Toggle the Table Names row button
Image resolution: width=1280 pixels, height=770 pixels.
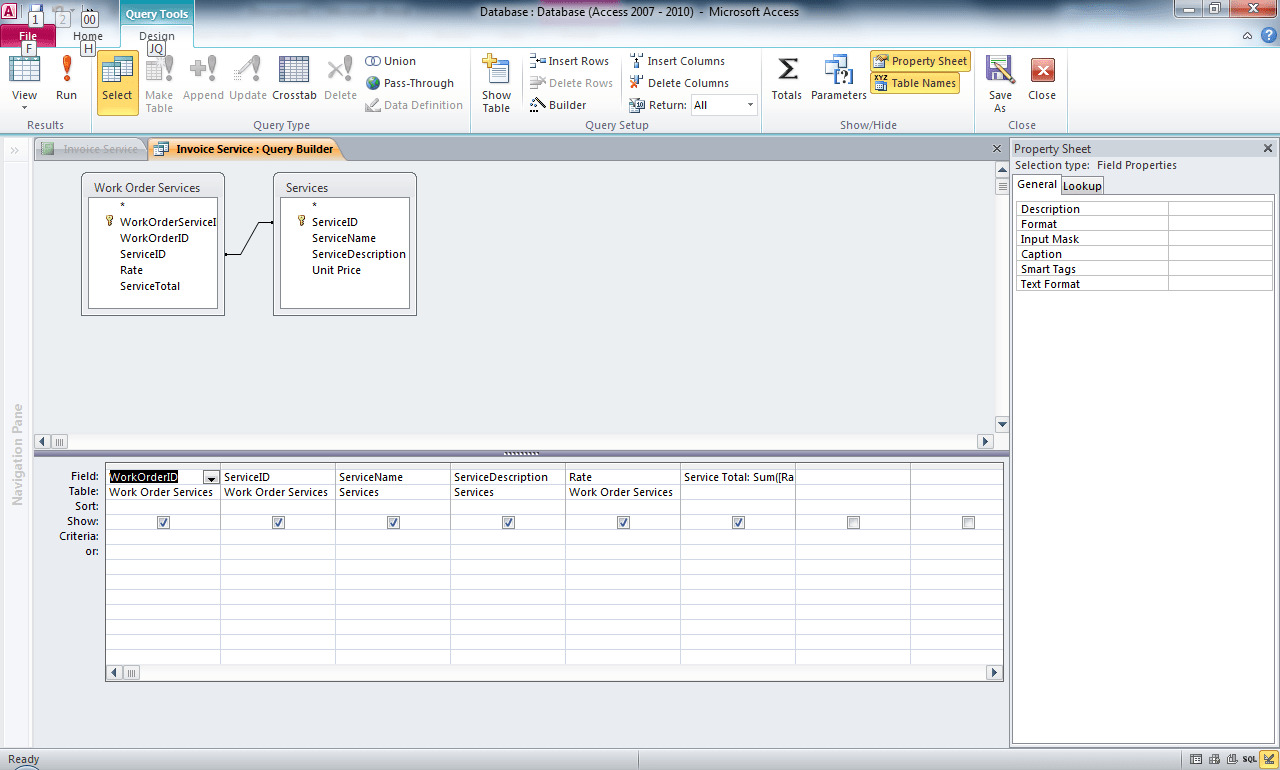pyautogui.click(x=915, y=83)
